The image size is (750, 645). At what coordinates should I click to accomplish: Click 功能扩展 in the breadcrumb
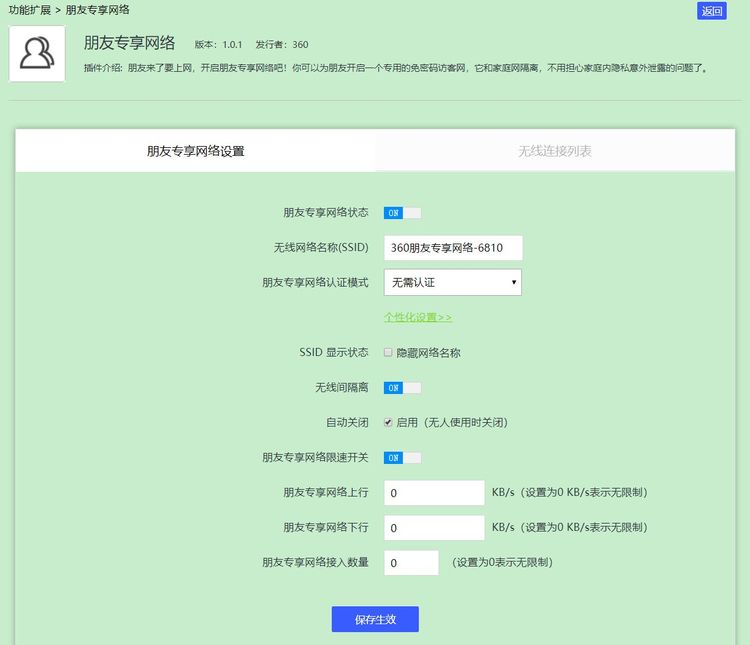tap(30, 10)
